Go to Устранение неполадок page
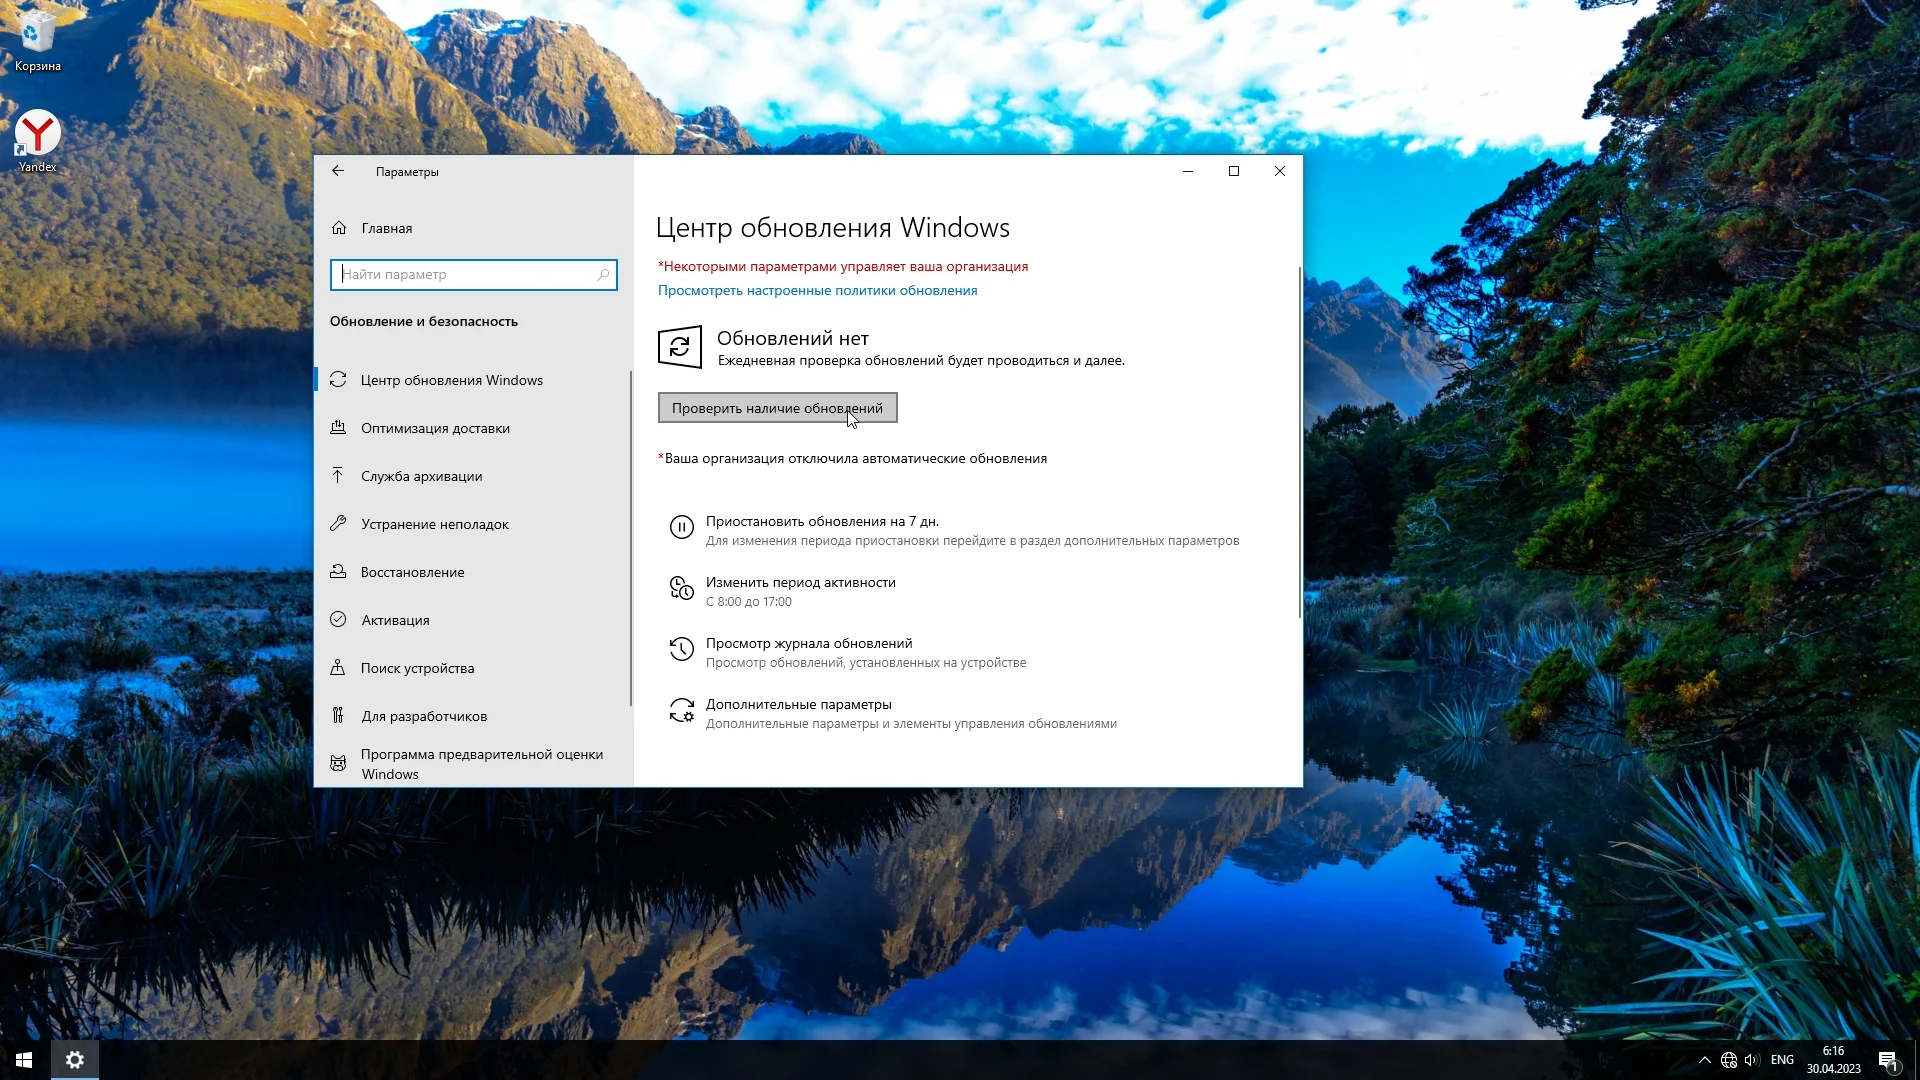1920x1080 pixels. pyautogui.click(x=434, y=524)
